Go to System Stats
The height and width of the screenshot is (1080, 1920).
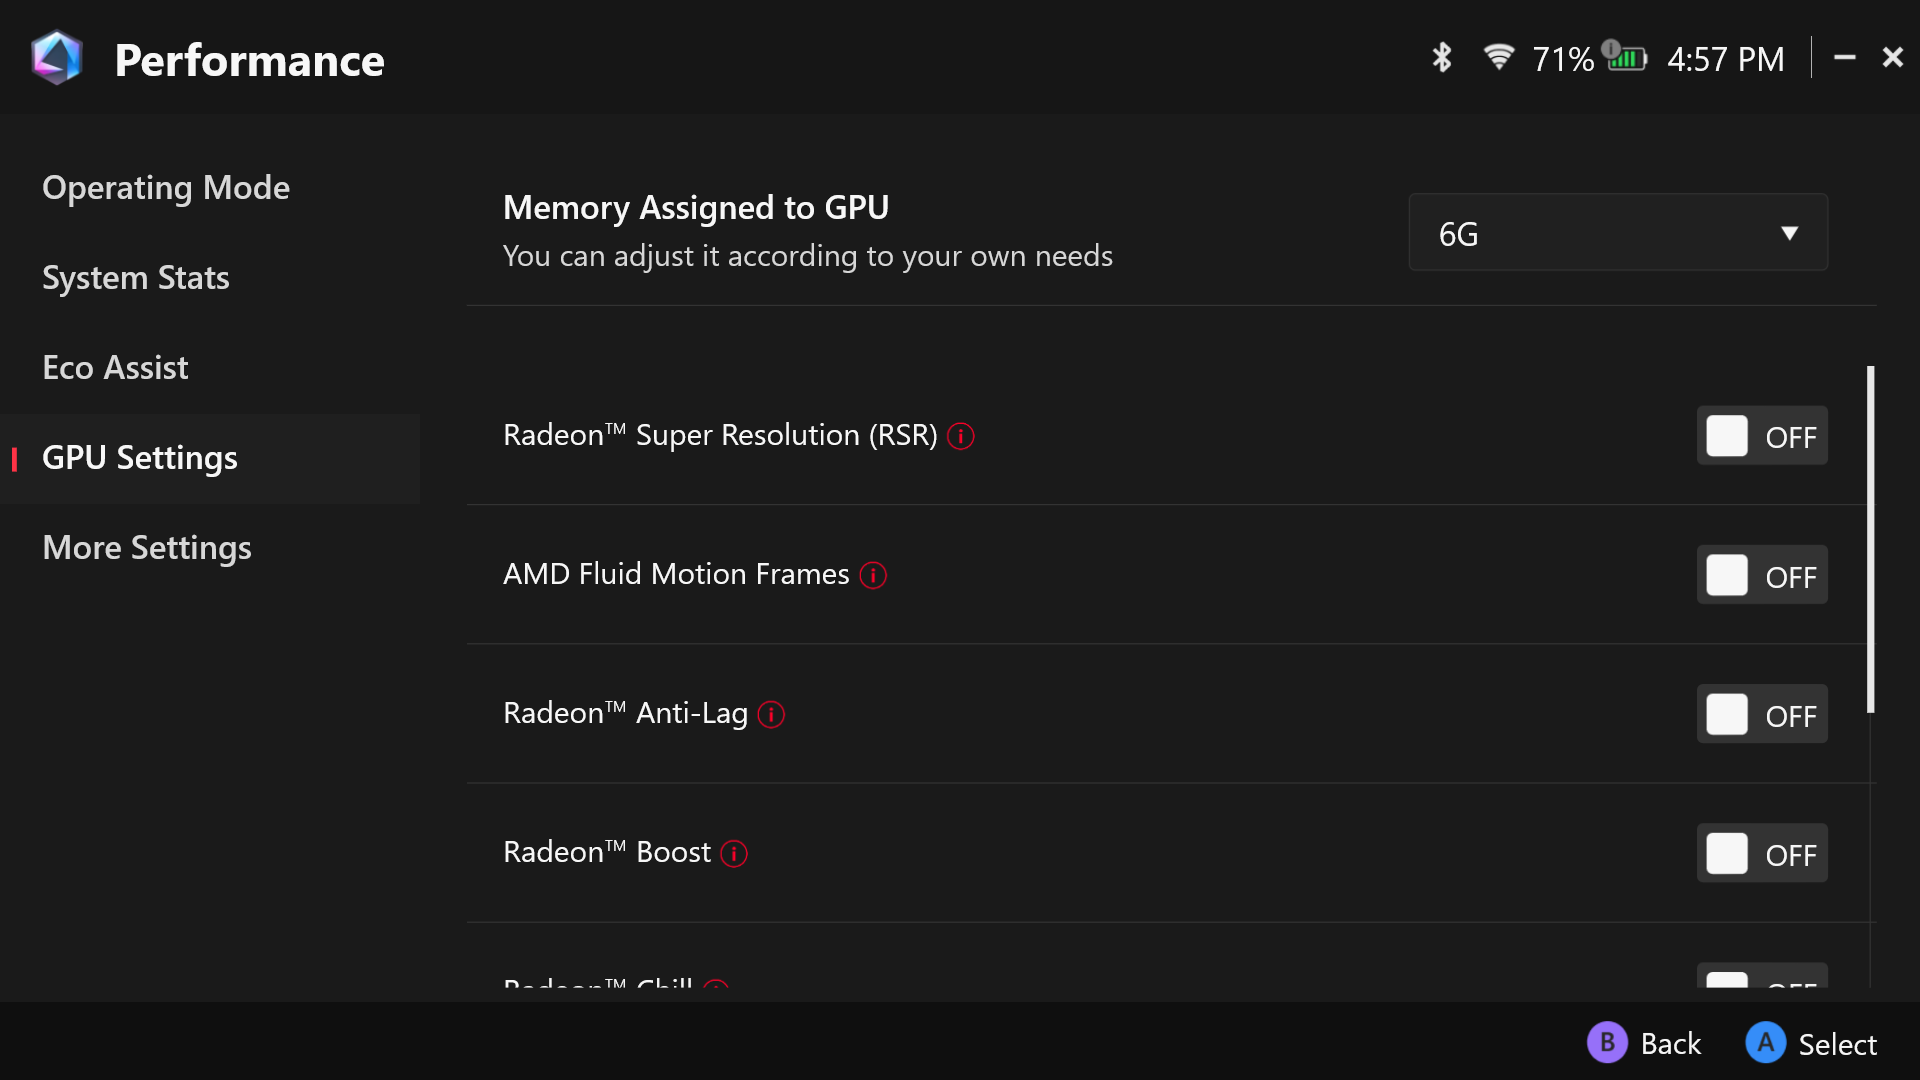(136, 278)
